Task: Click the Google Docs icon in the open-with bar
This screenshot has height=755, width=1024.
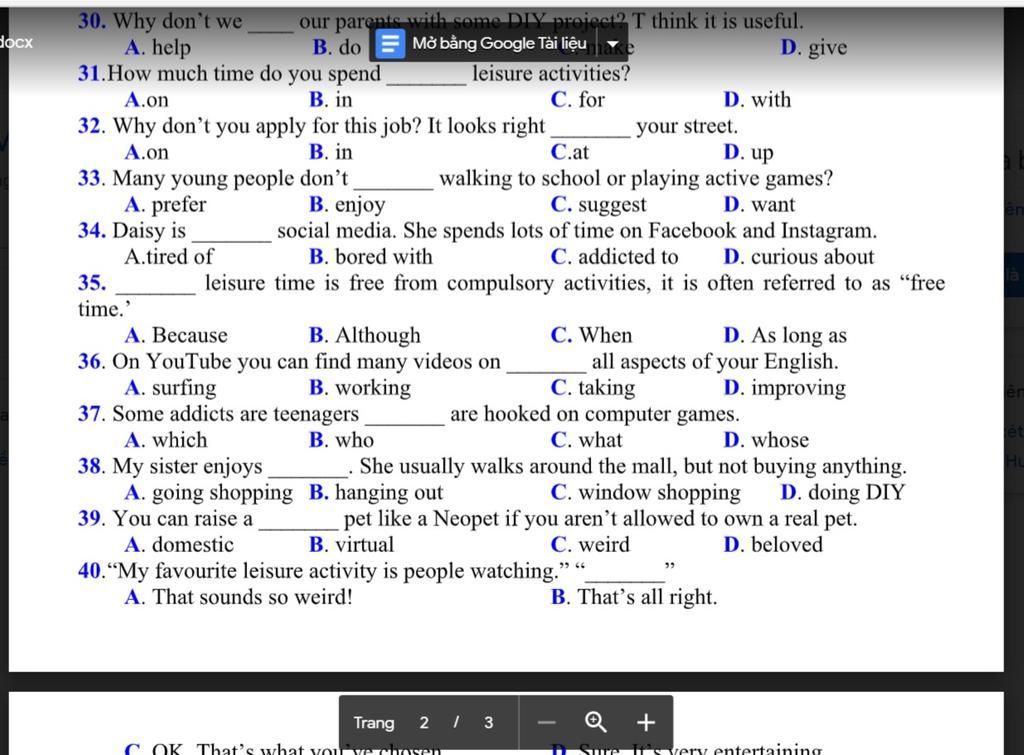Action: (x=390, y=44)
